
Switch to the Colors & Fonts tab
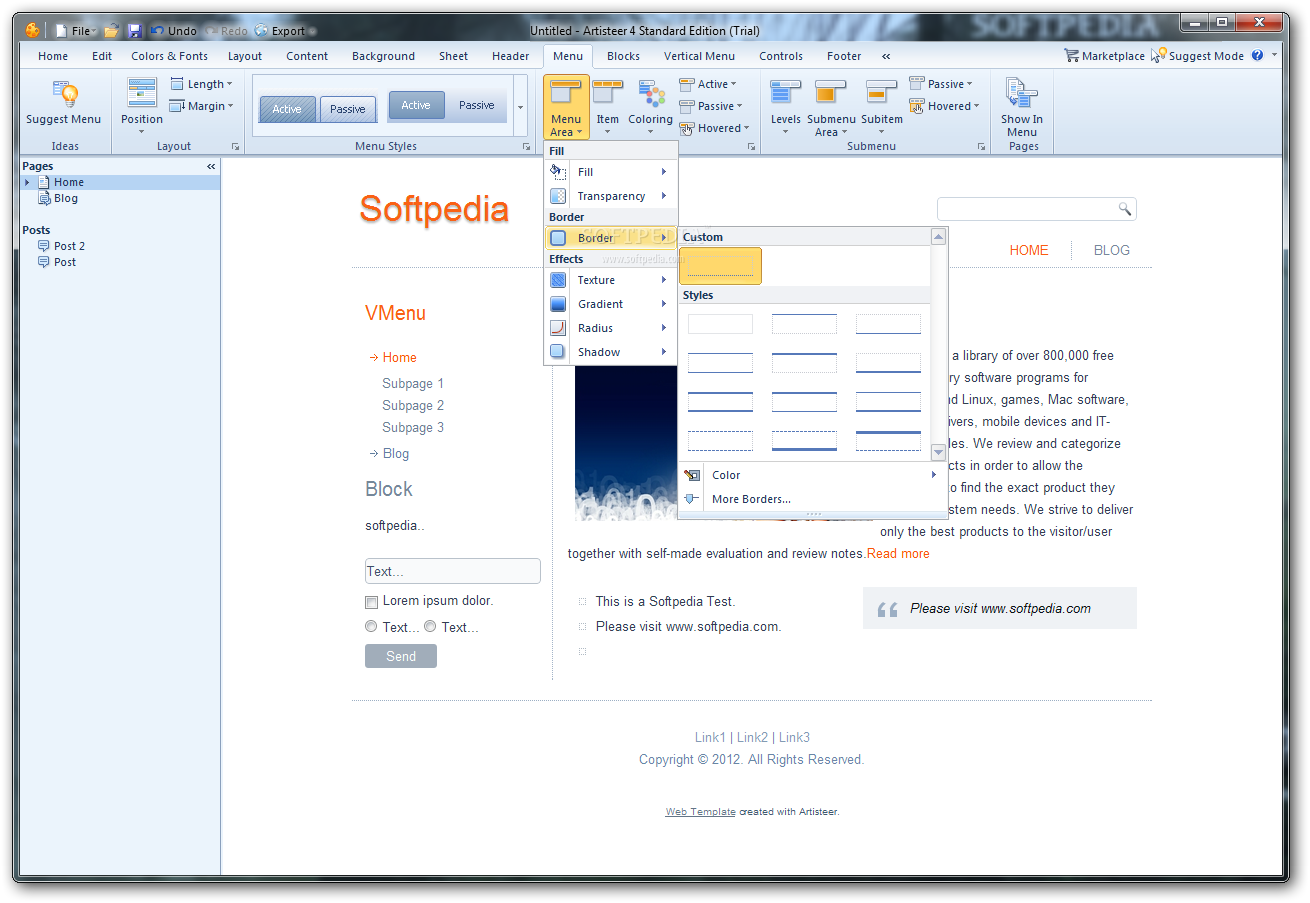[170, 56]
